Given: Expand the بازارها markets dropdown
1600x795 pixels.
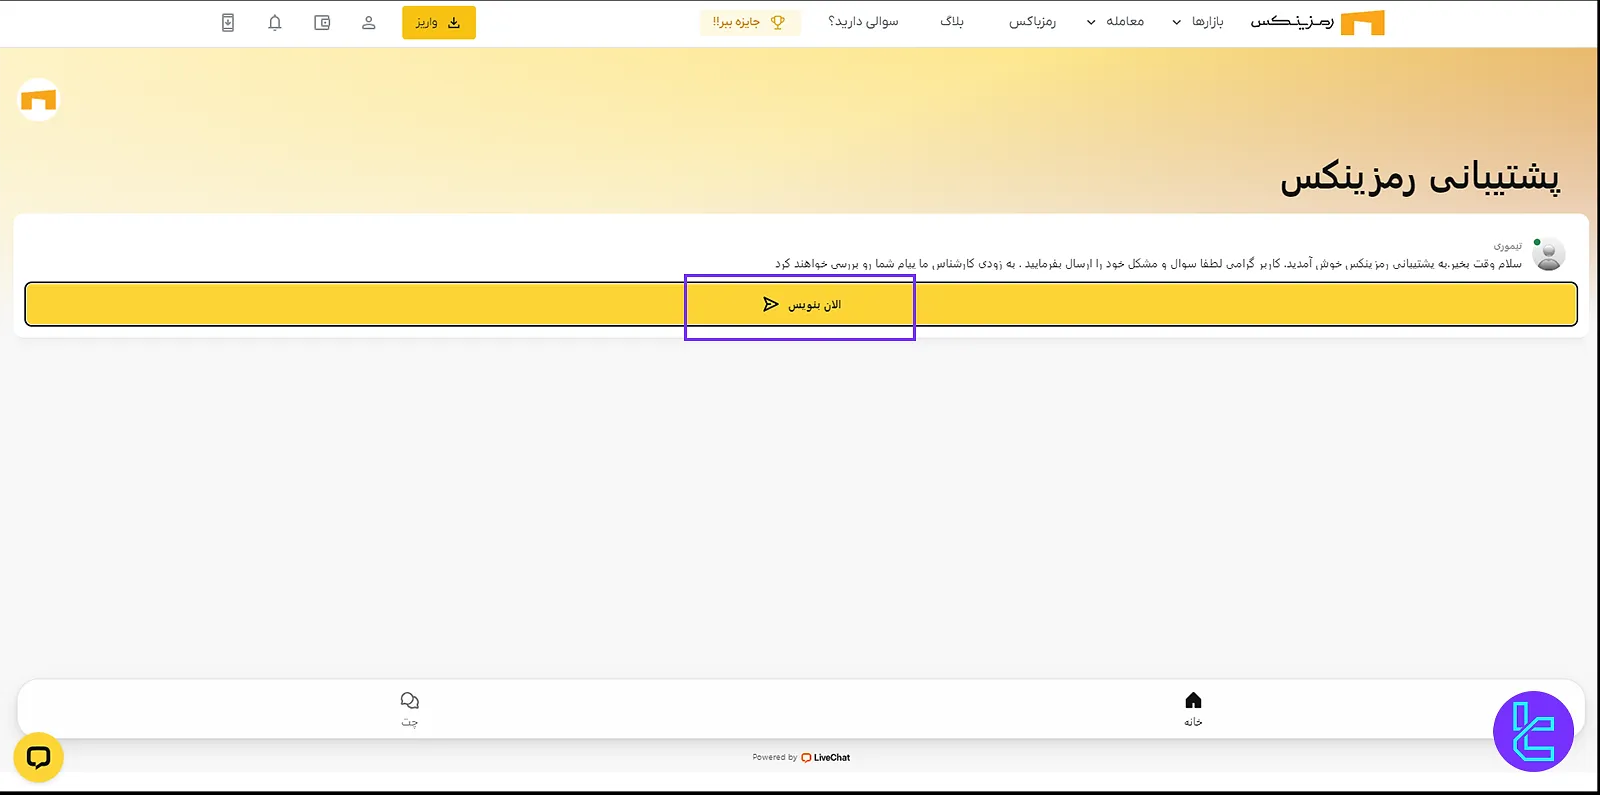Looking at the screenshot, I should pos(1198,22).
